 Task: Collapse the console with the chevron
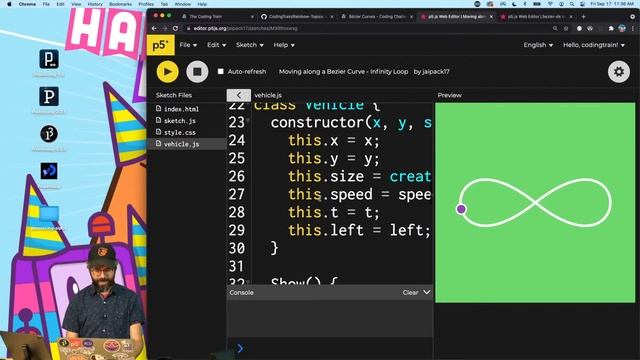[x=427, y=292]
